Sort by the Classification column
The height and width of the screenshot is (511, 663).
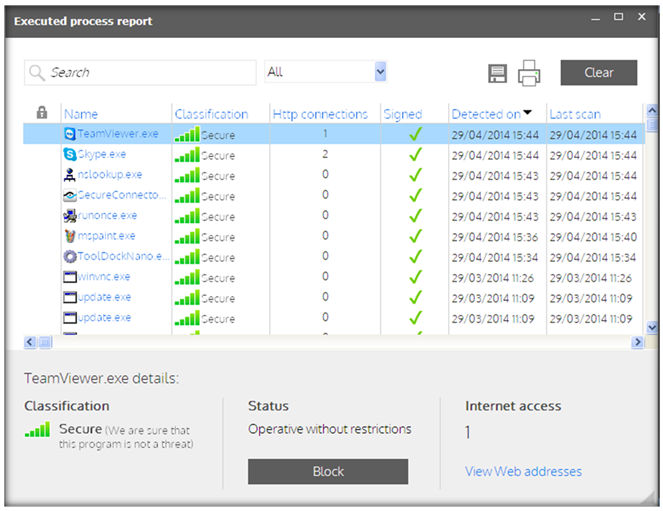211,114
